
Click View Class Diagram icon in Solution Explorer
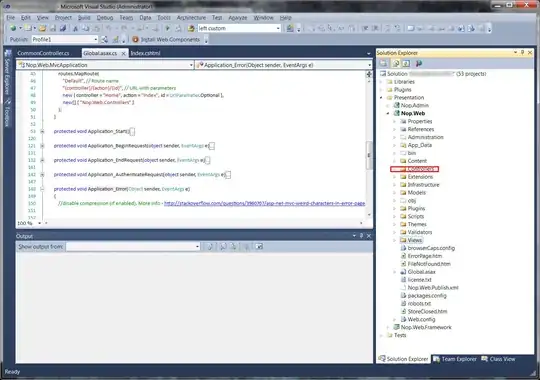click(419, 63)
